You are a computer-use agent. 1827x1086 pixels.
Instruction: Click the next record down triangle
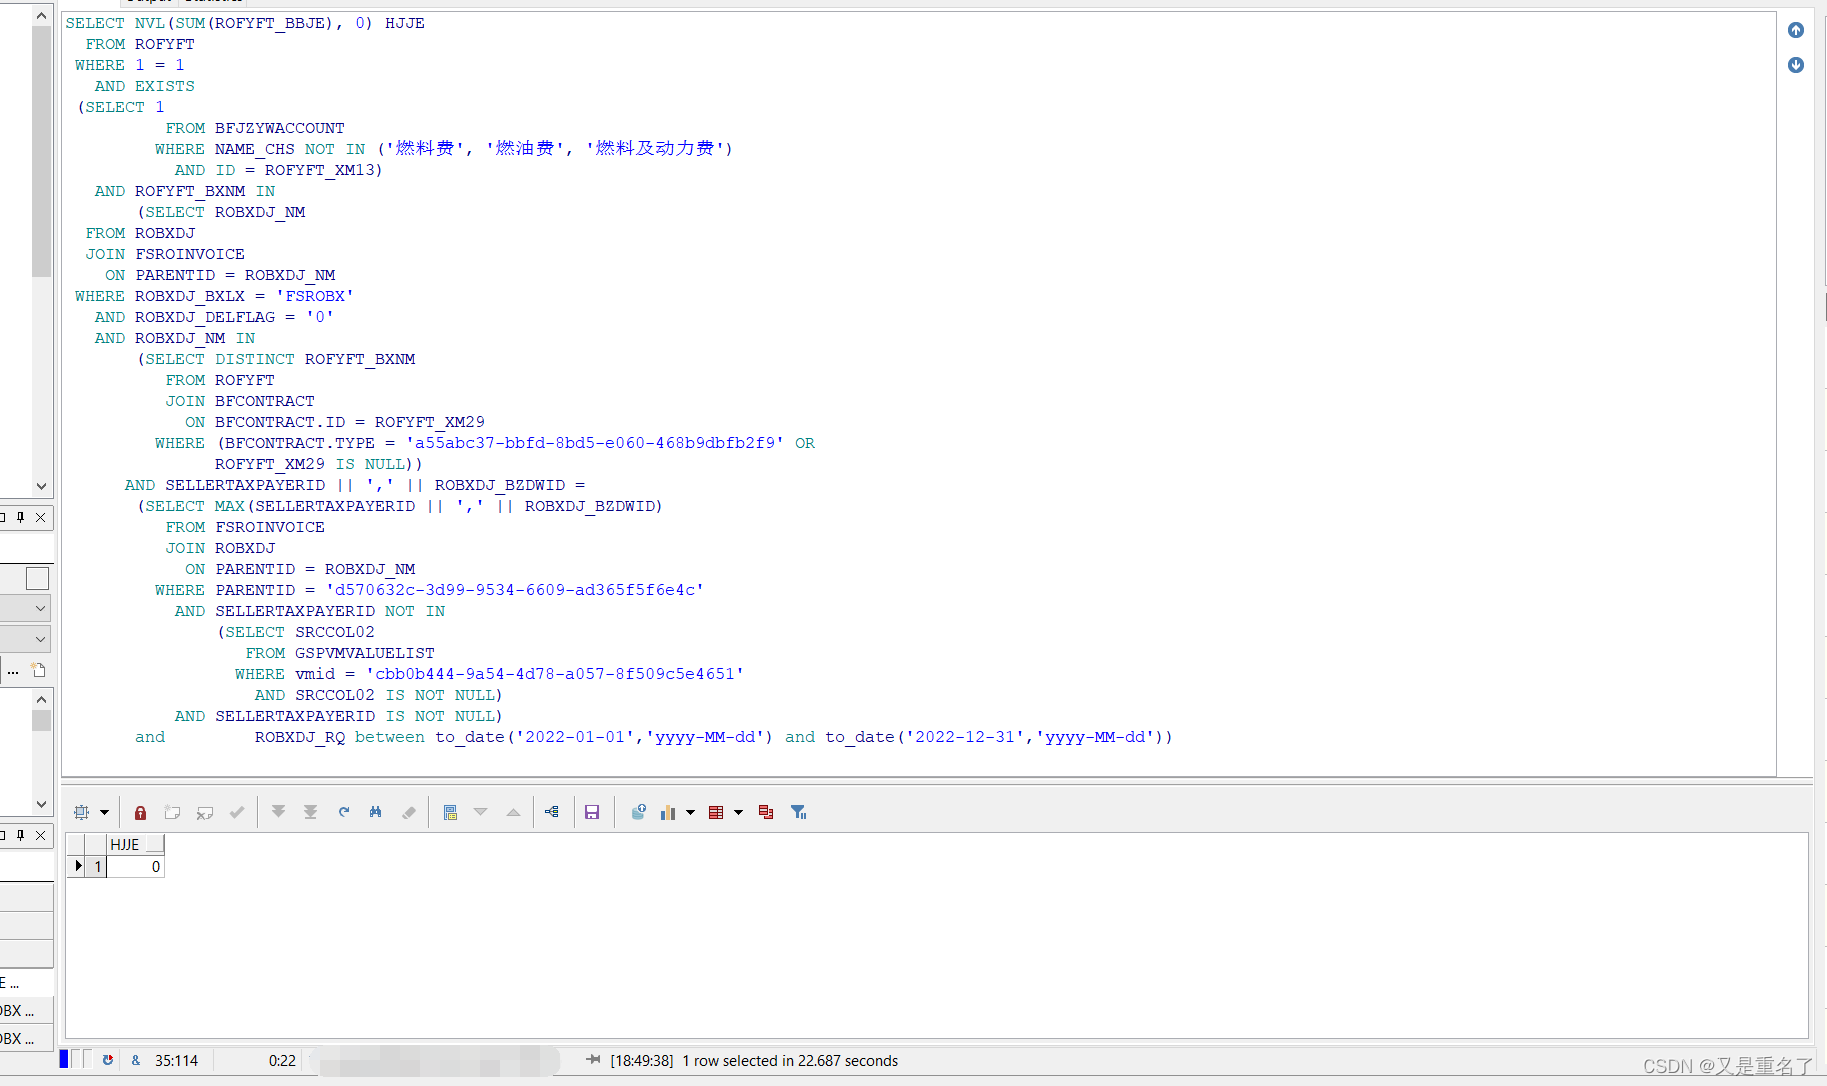481,813
